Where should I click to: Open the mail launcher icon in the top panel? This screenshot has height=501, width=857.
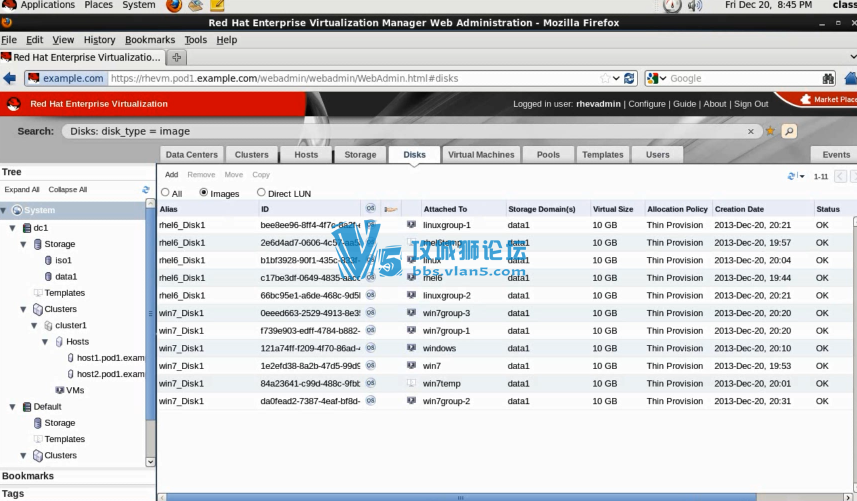[x=195, y=5]
